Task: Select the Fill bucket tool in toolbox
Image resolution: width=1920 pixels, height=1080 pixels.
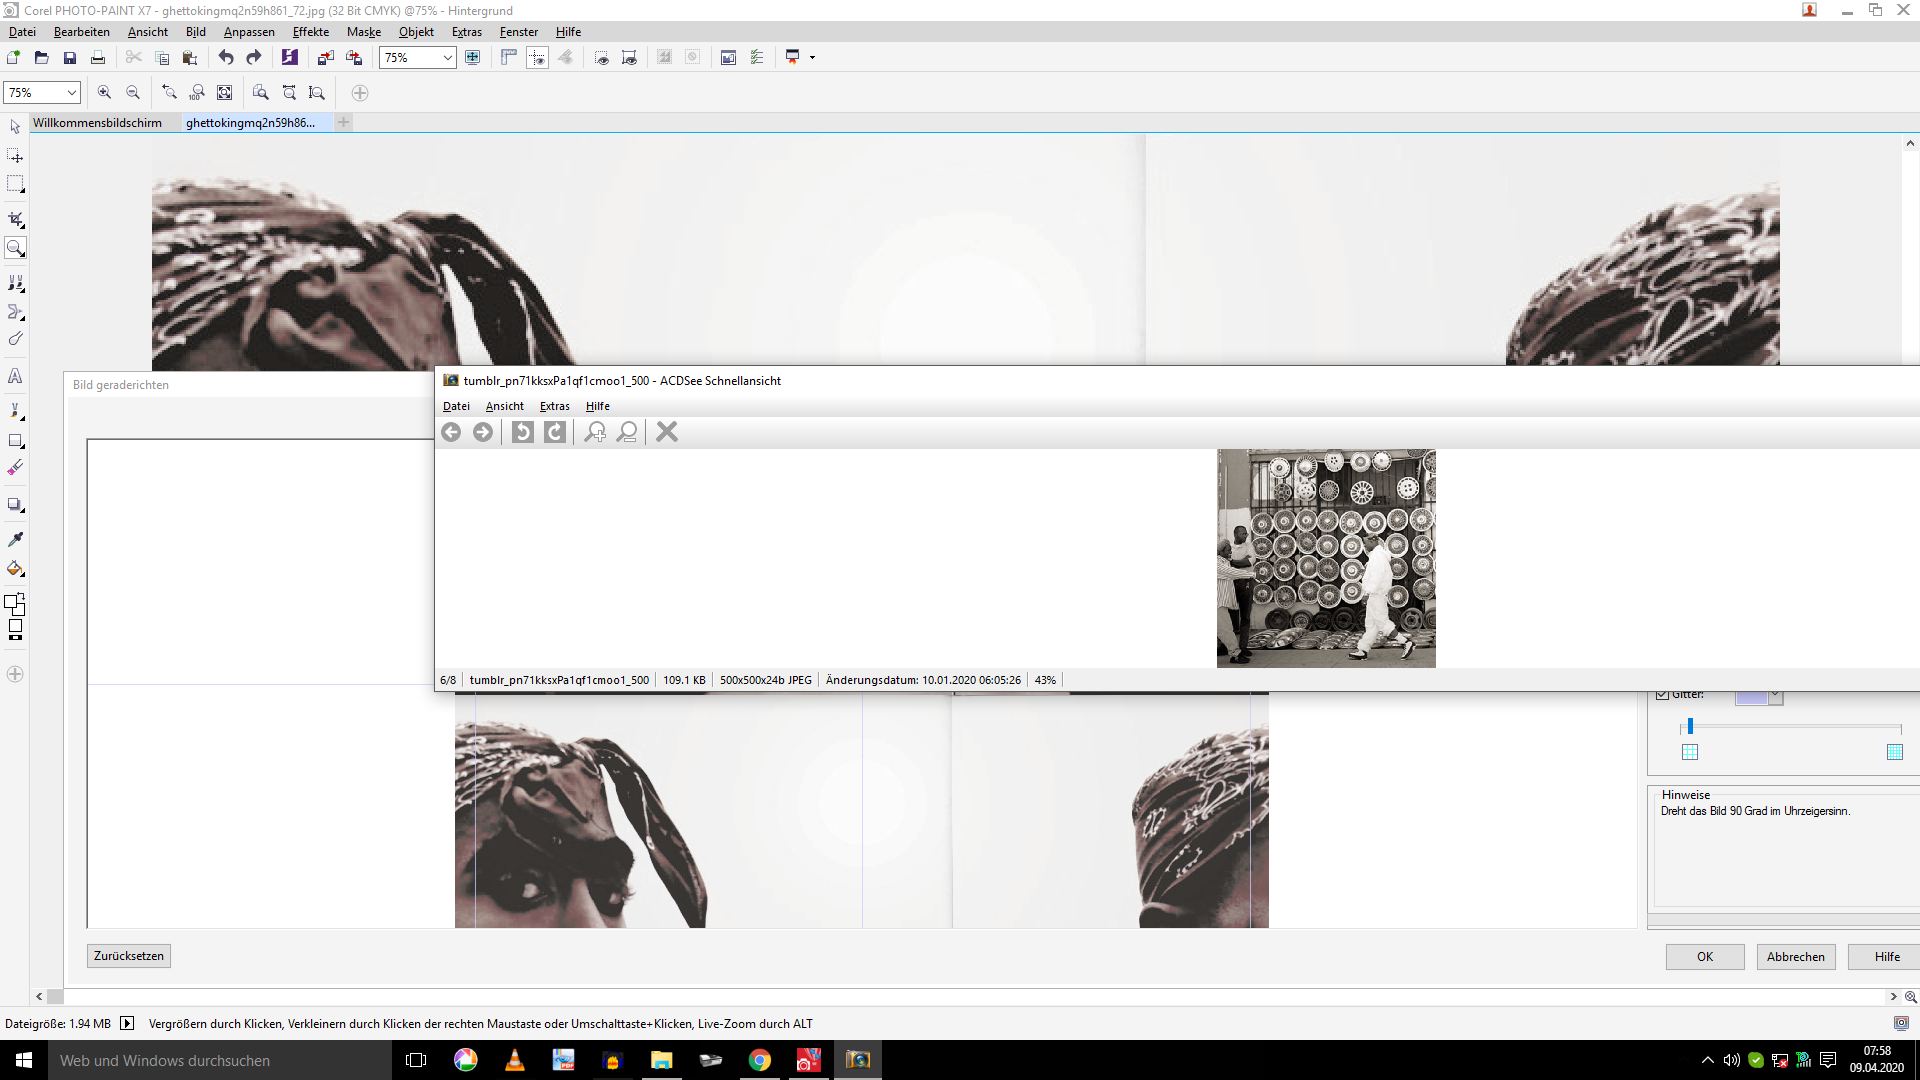Action: tap(15, 569)
